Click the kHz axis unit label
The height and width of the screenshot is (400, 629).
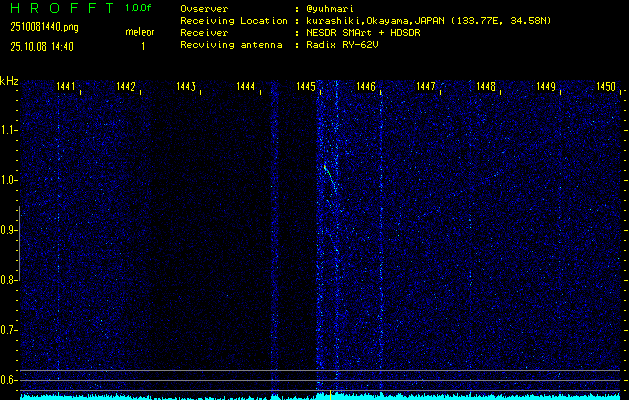coord(9,81)
